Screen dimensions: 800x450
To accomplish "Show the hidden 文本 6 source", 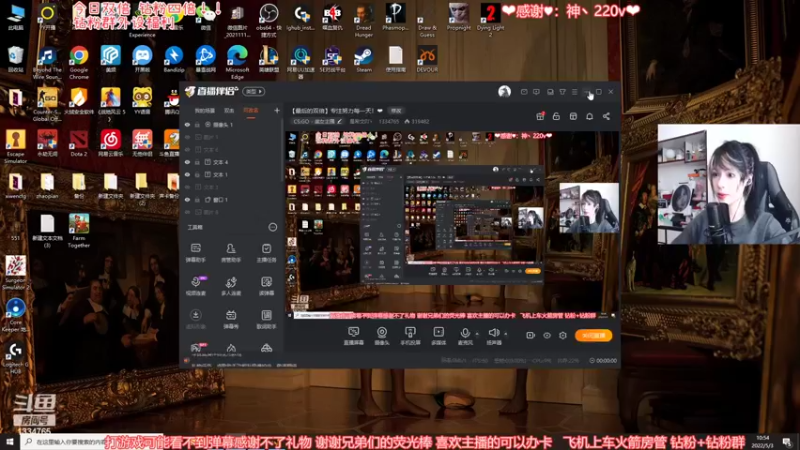I will 187,149.
